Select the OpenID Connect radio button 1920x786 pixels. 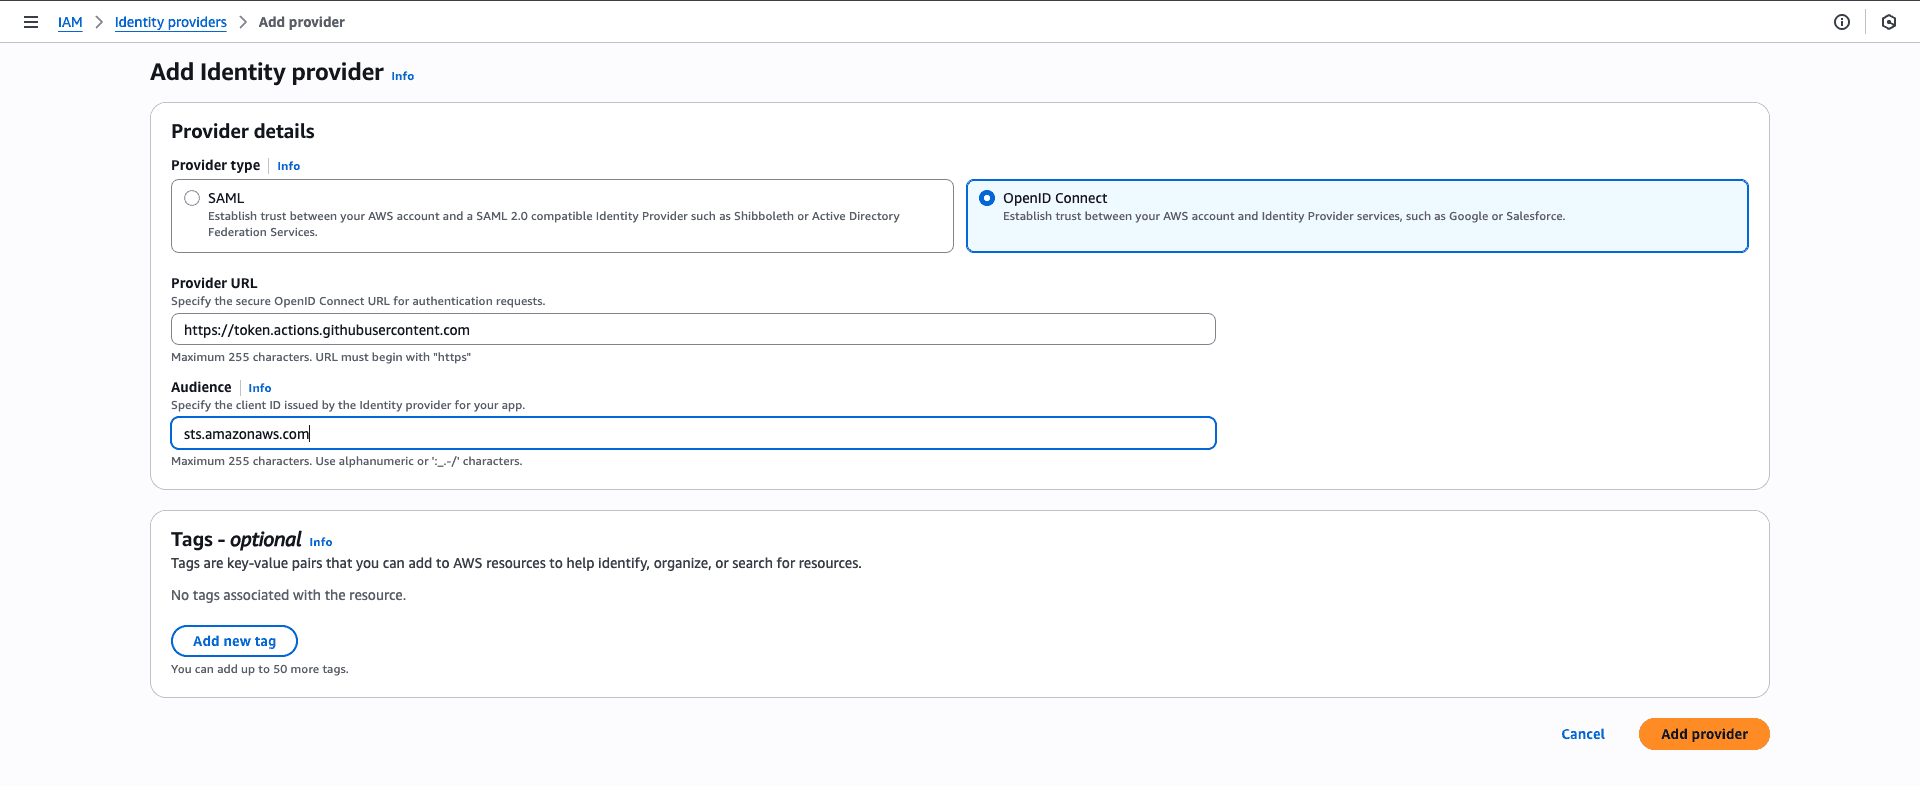987,198
